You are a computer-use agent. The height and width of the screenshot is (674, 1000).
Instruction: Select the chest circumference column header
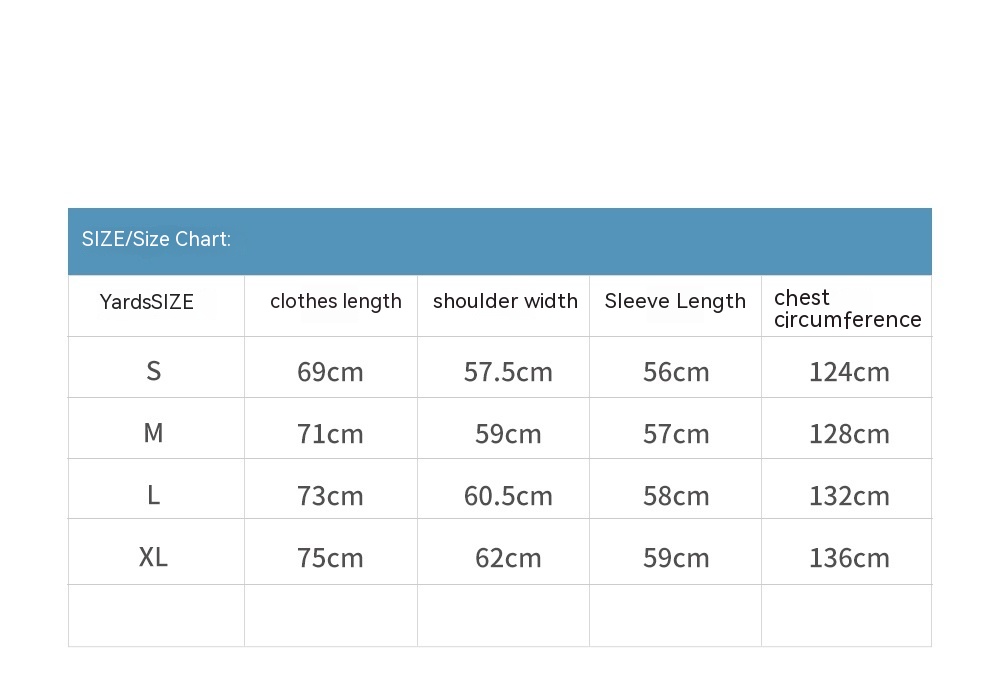[847, 309]
